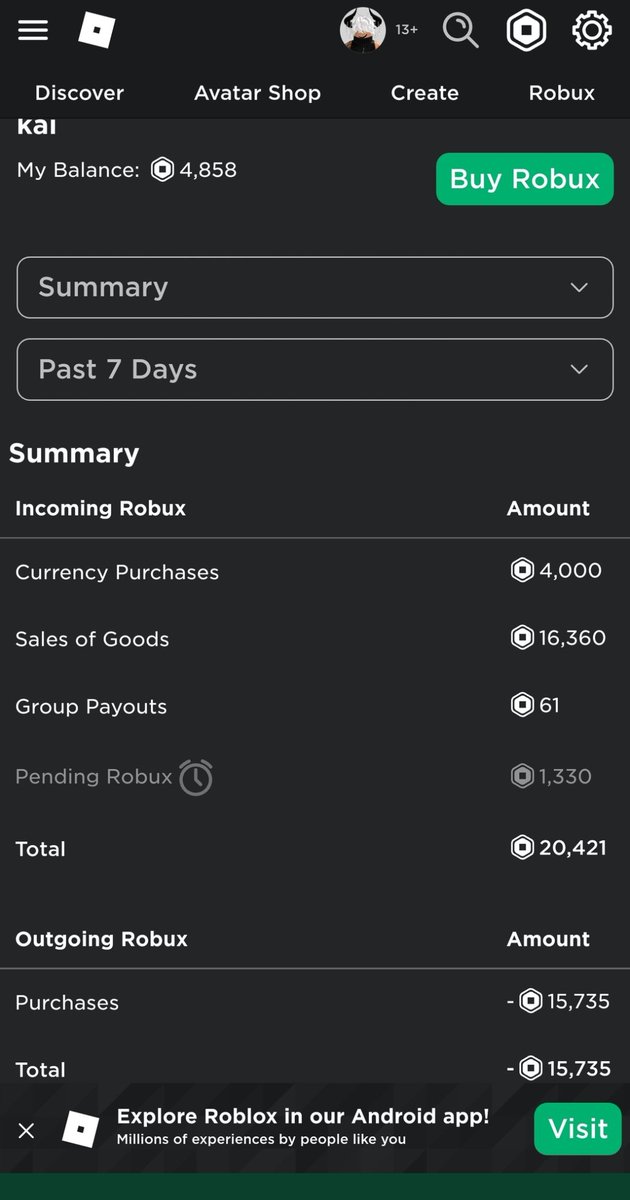This screenshot has height=1200, width=630.
Task: Go to the Discover tab
Action: click(x=79, y=93)
